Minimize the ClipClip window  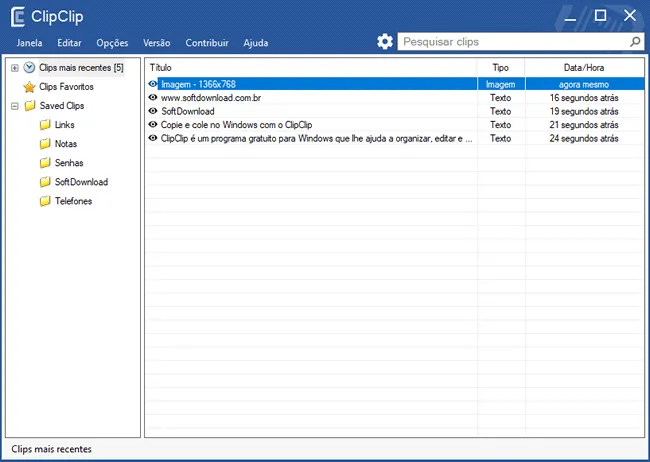(570, 17)
